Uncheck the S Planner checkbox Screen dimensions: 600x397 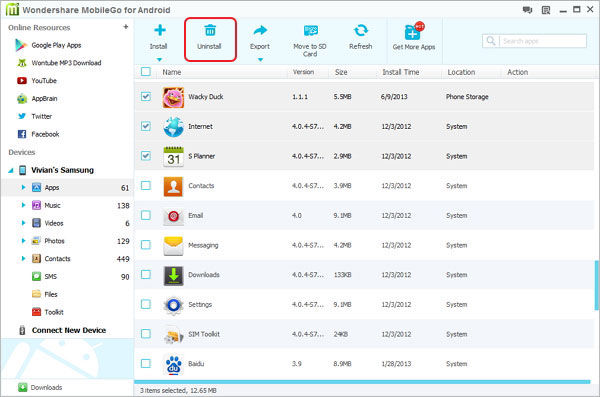pos(146,156)
